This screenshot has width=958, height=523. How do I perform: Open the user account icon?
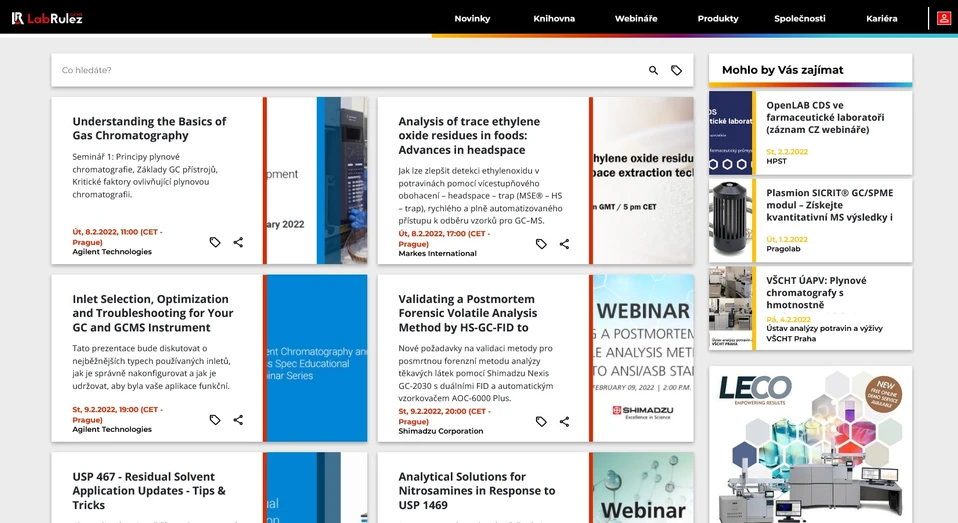coord(943,18)
